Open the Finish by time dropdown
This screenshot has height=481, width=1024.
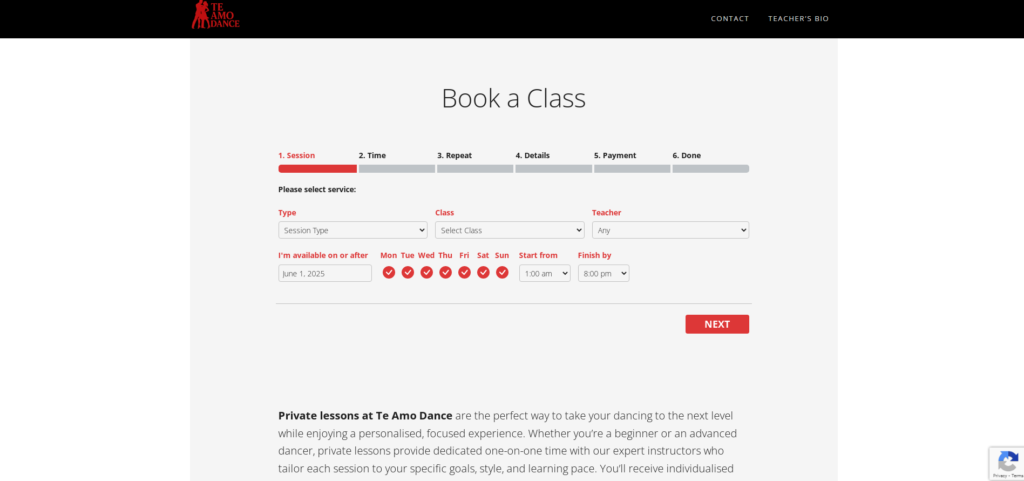coord(603,273)
